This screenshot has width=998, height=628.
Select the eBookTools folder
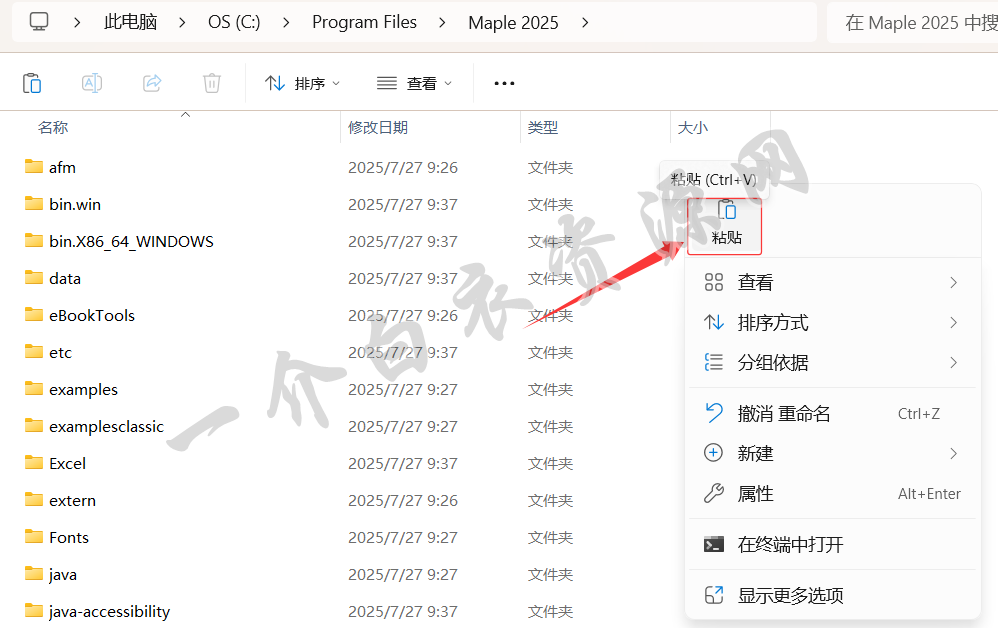[92, 316]
